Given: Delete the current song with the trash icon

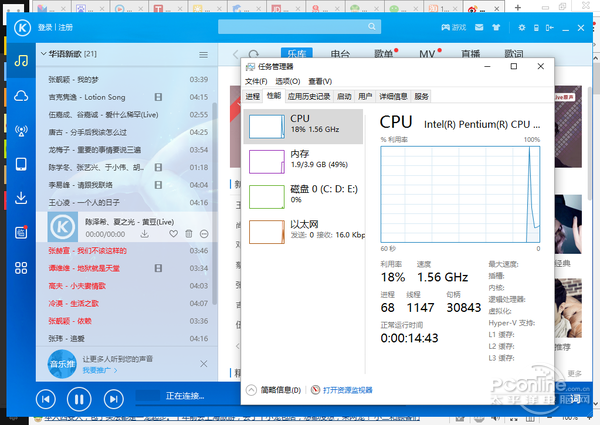Looking at the screenshot, I should coord(189,234).
